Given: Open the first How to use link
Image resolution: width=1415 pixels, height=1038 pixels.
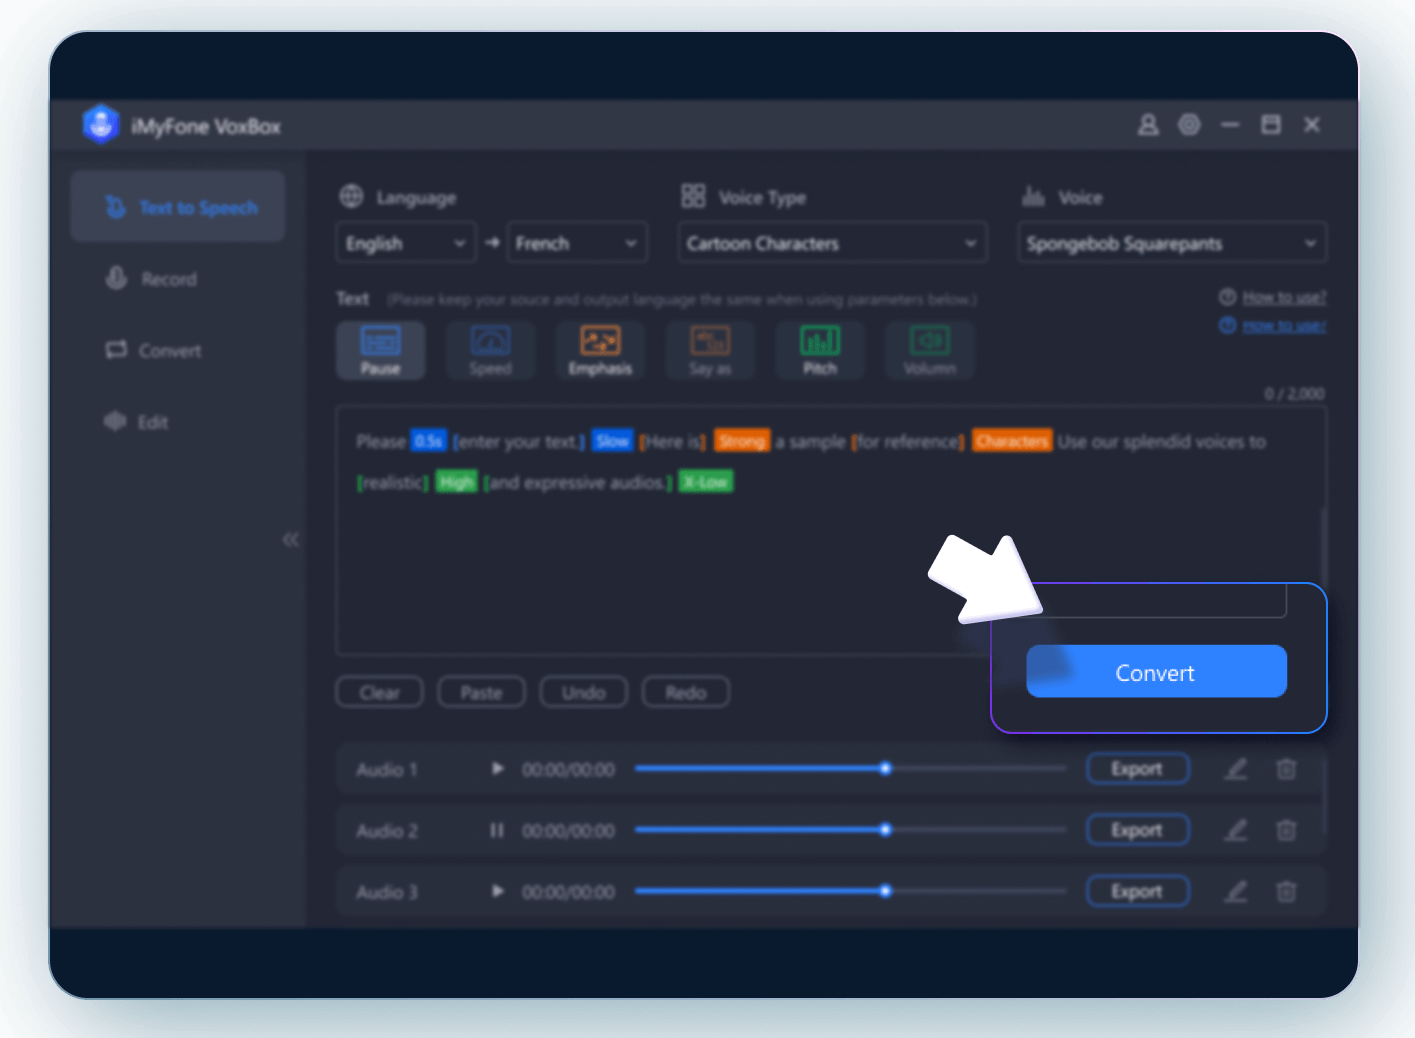Looking at the screenshot, I should [x=1283, y=297].
